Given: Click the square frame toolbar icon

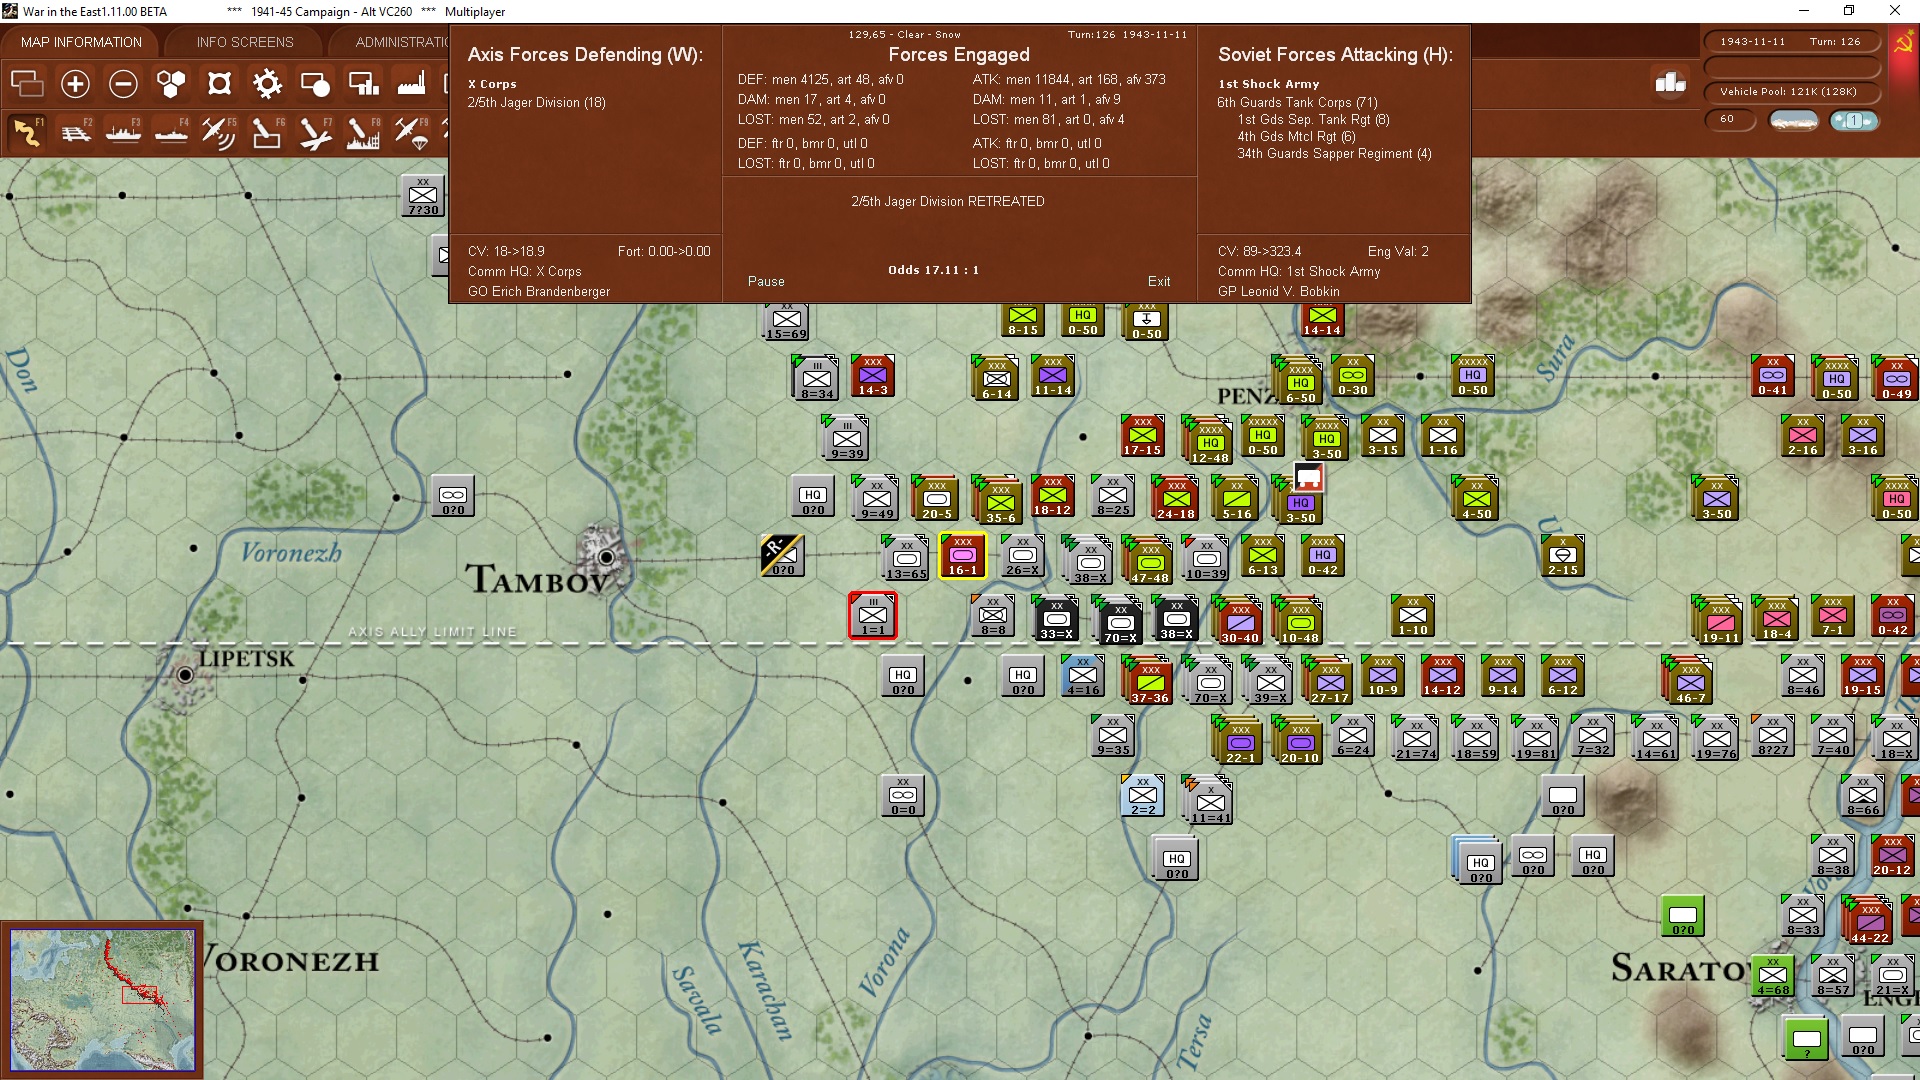Looking at the screenshot, I should click(x=219, y=84).
